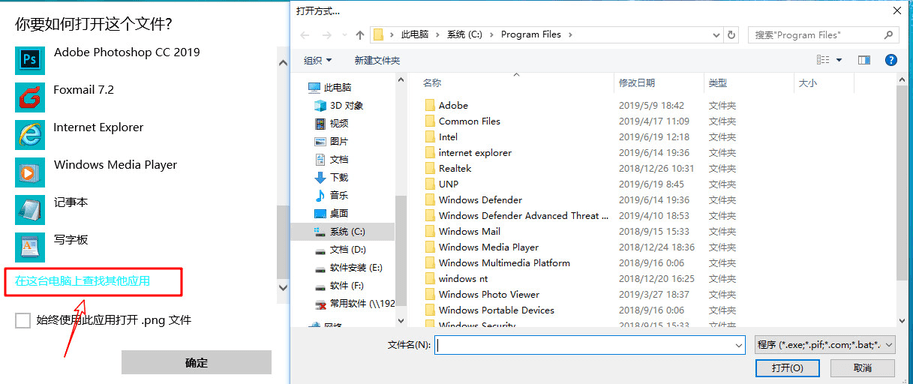Screen dimensions: 913x384
Task: Enable 始终使用此应用打开 .png 文件 checkbox
Action: 23,320
